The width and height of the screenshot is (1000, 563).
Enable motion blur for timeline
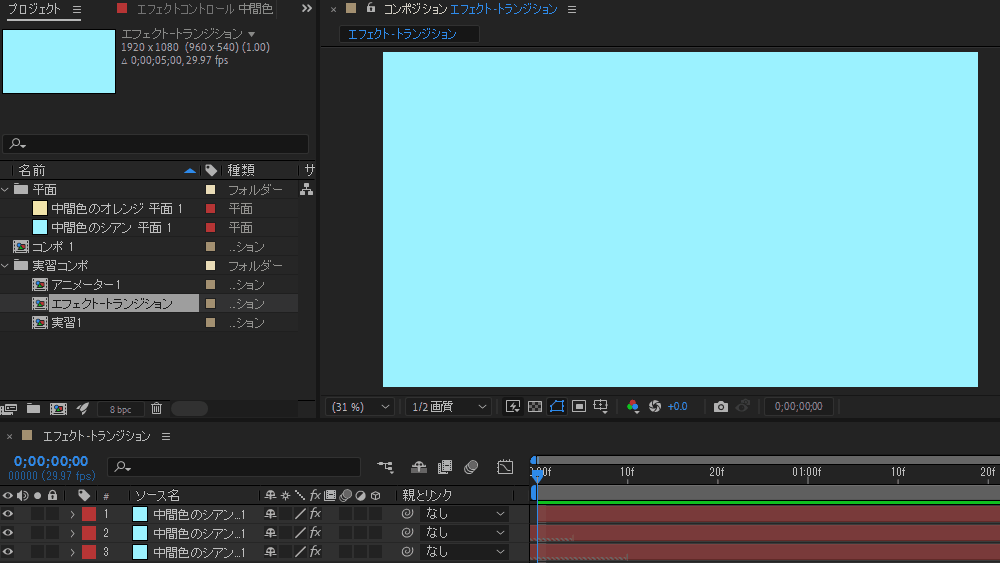[x=471, y=467]
